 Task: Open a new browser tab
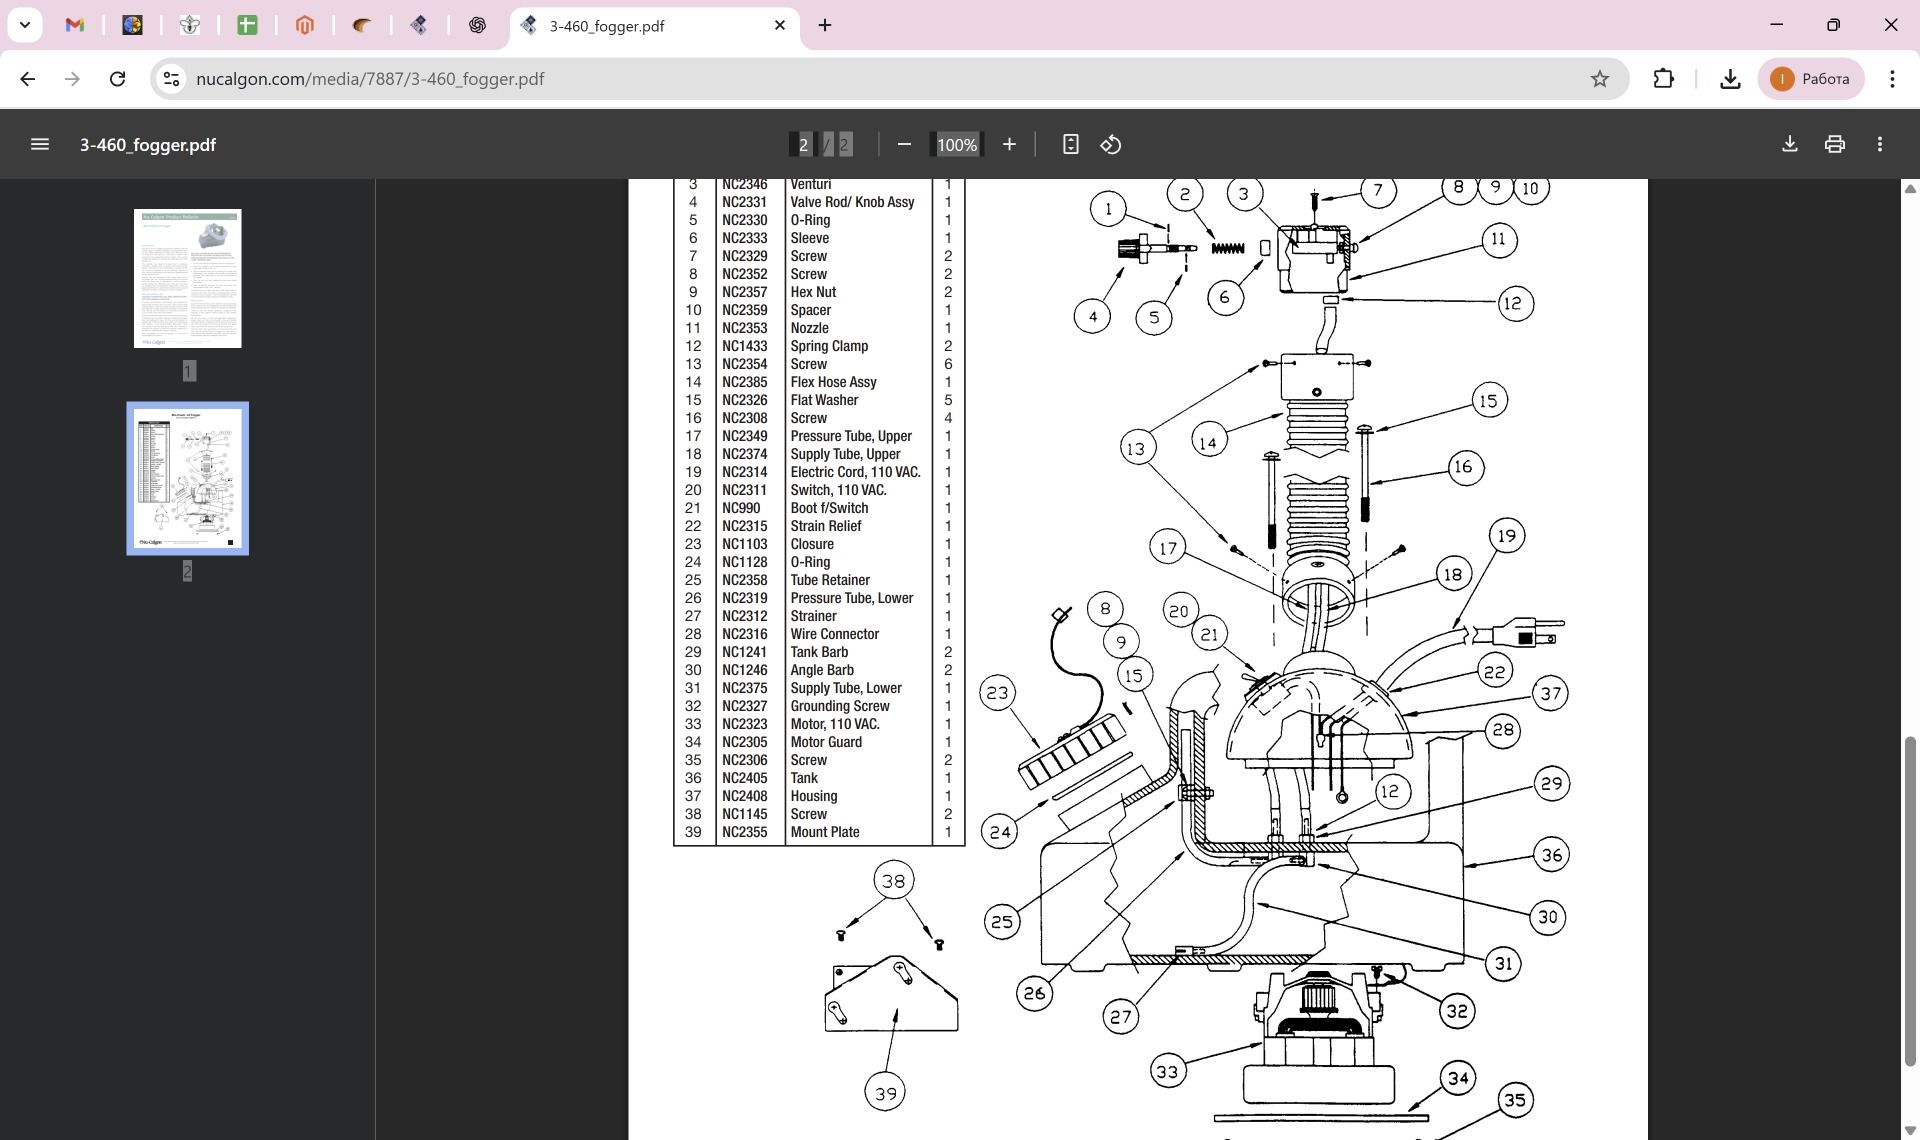pyautogui.click(x=825, y=26)
